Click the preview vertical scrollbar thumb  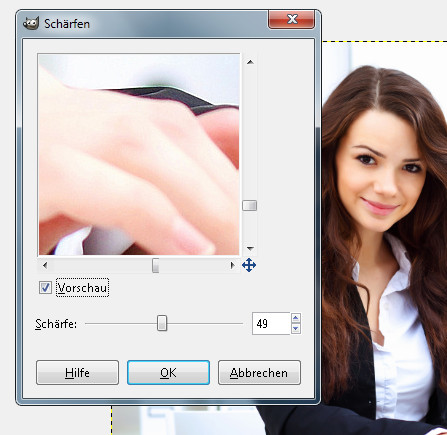249,205
